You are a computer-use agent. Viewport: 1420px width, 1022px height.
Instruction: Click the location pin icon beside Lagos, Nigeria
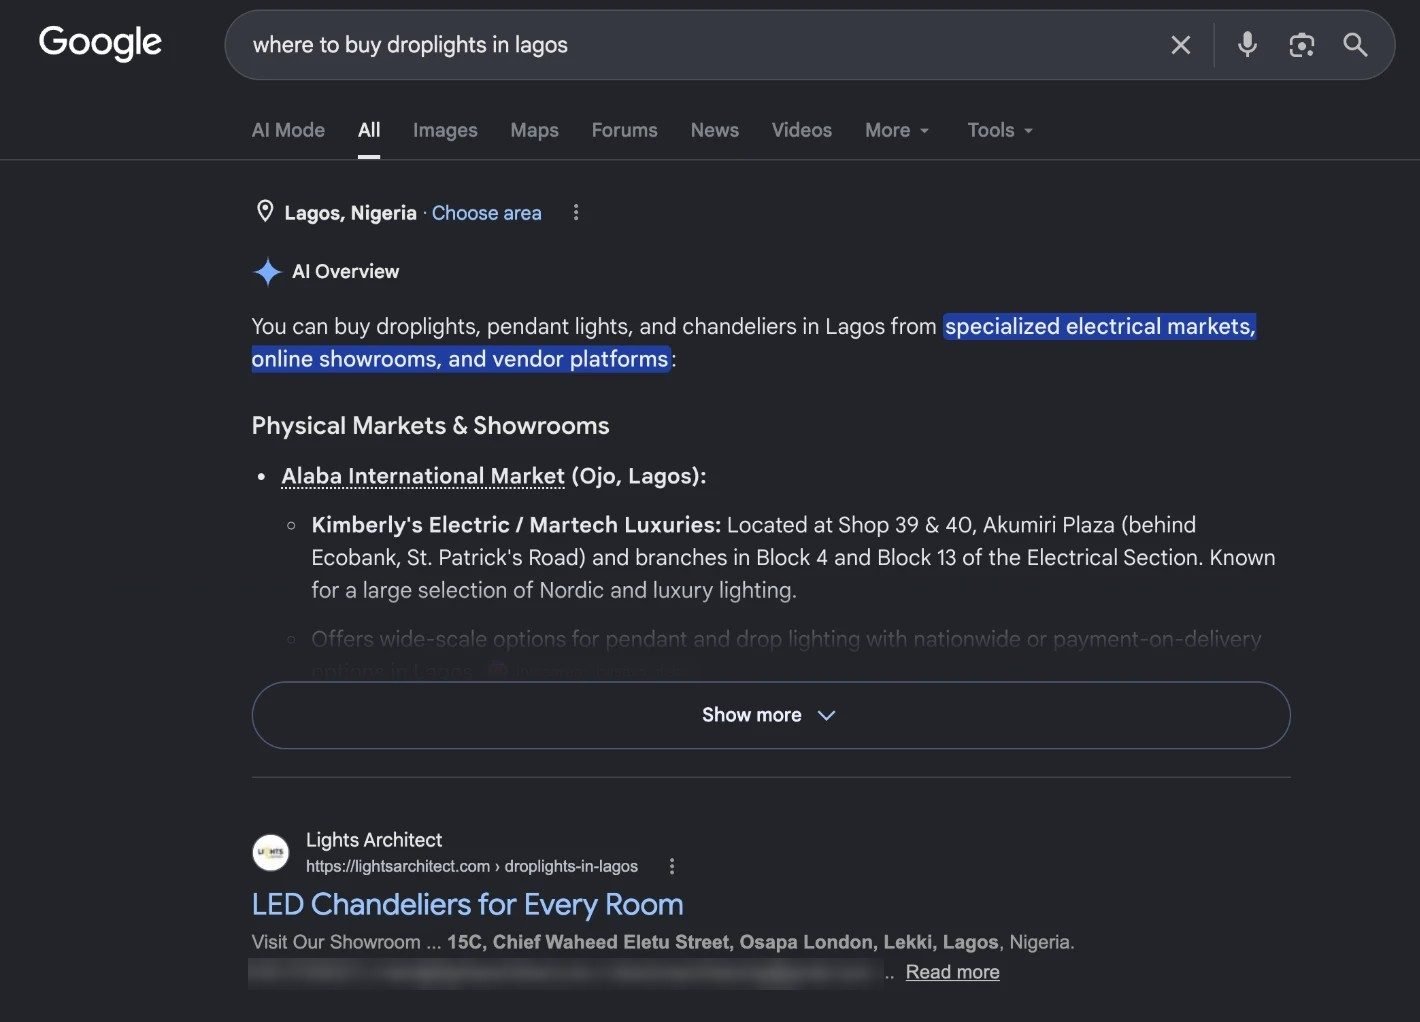pyautogui.click(x=265, y=211)
